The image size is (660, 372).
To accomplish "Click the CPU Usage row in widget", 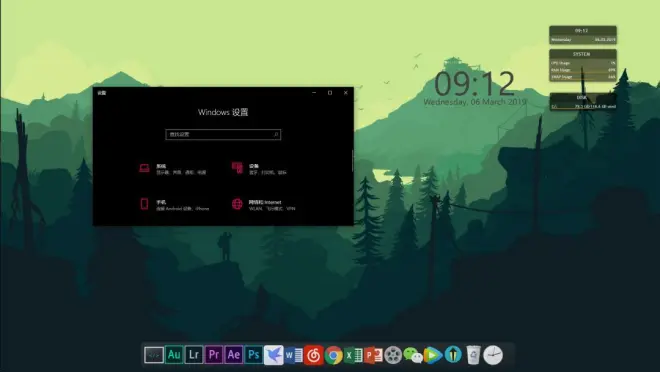I will (x=583, y=63).
